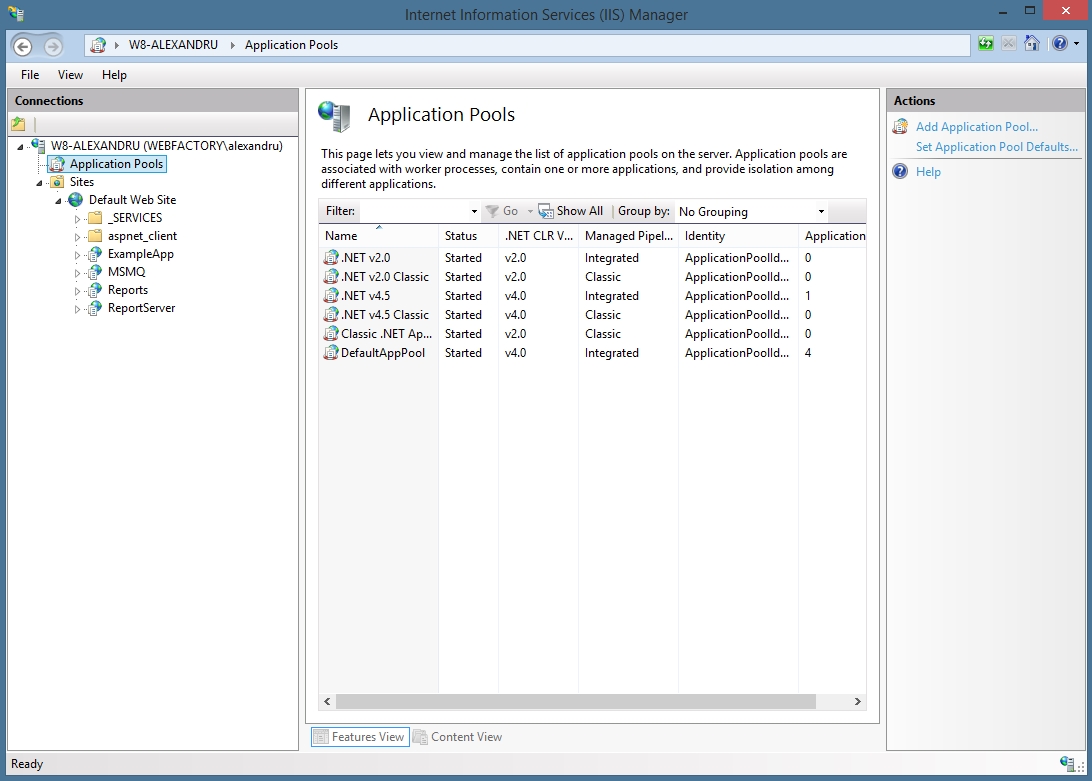Collapse the Sites tree node
The image size is (1092, 781).
(40, 182)
